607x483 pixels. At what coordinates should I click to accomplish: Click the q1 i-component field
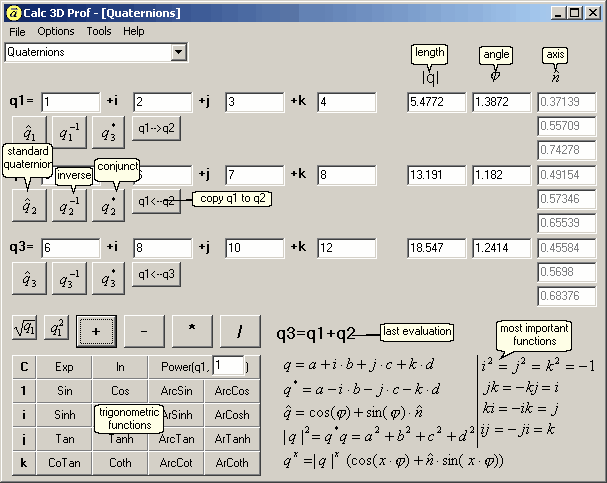[x=163, y=102]
